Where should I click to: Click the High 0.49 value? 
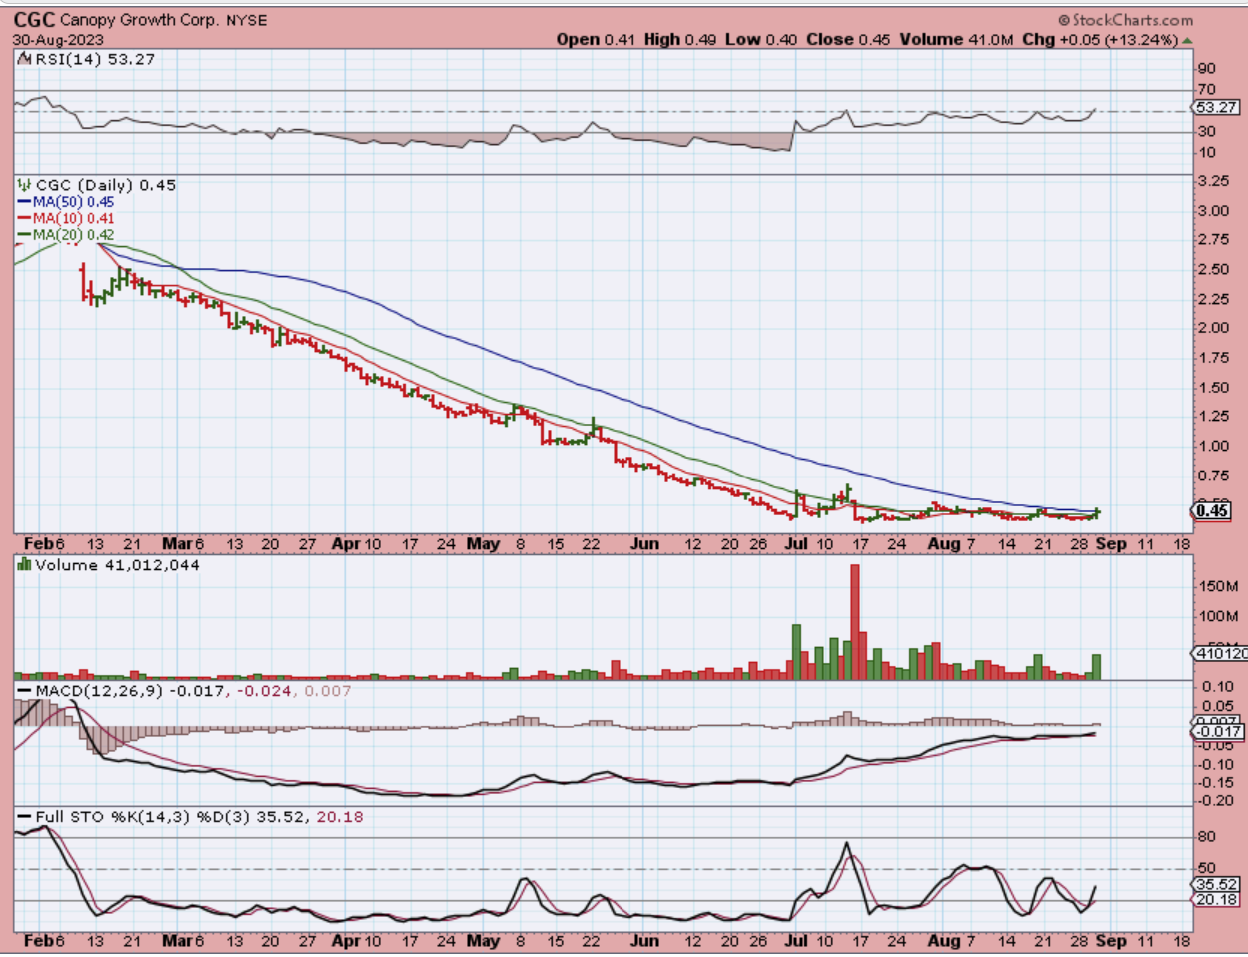680,40
